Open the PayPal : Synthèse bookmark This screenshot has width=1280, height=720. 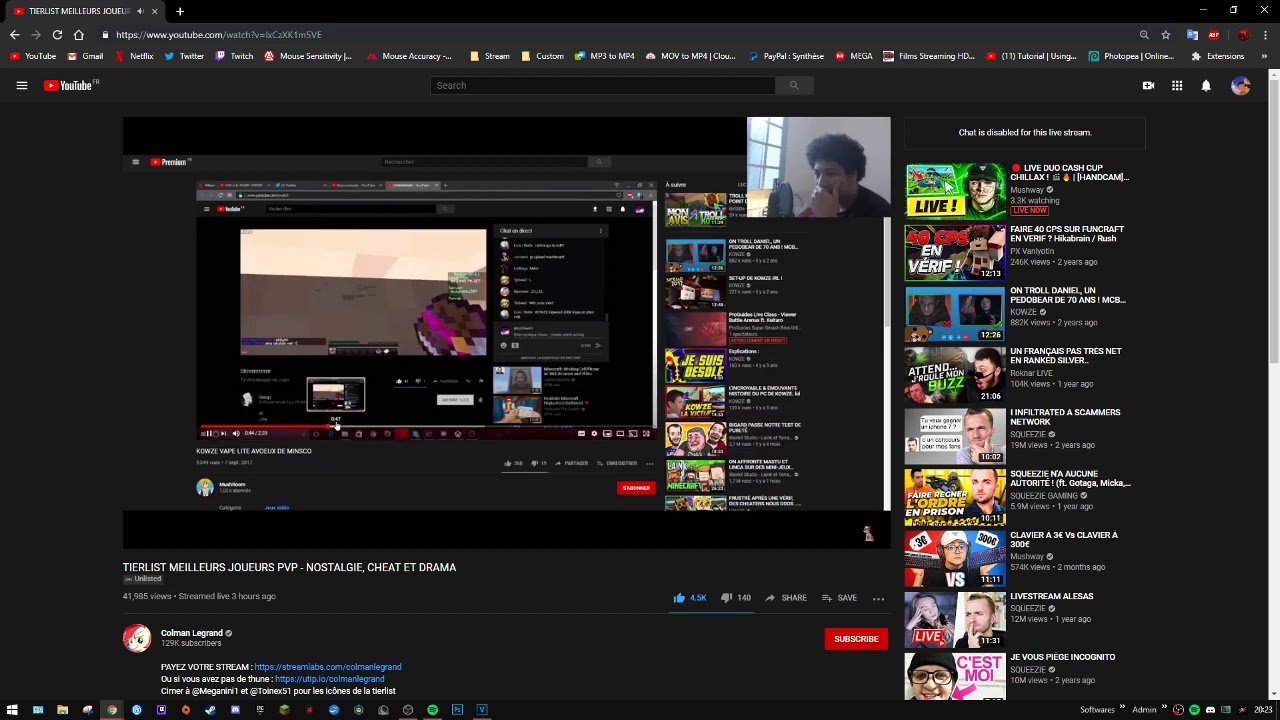point(787,56)
